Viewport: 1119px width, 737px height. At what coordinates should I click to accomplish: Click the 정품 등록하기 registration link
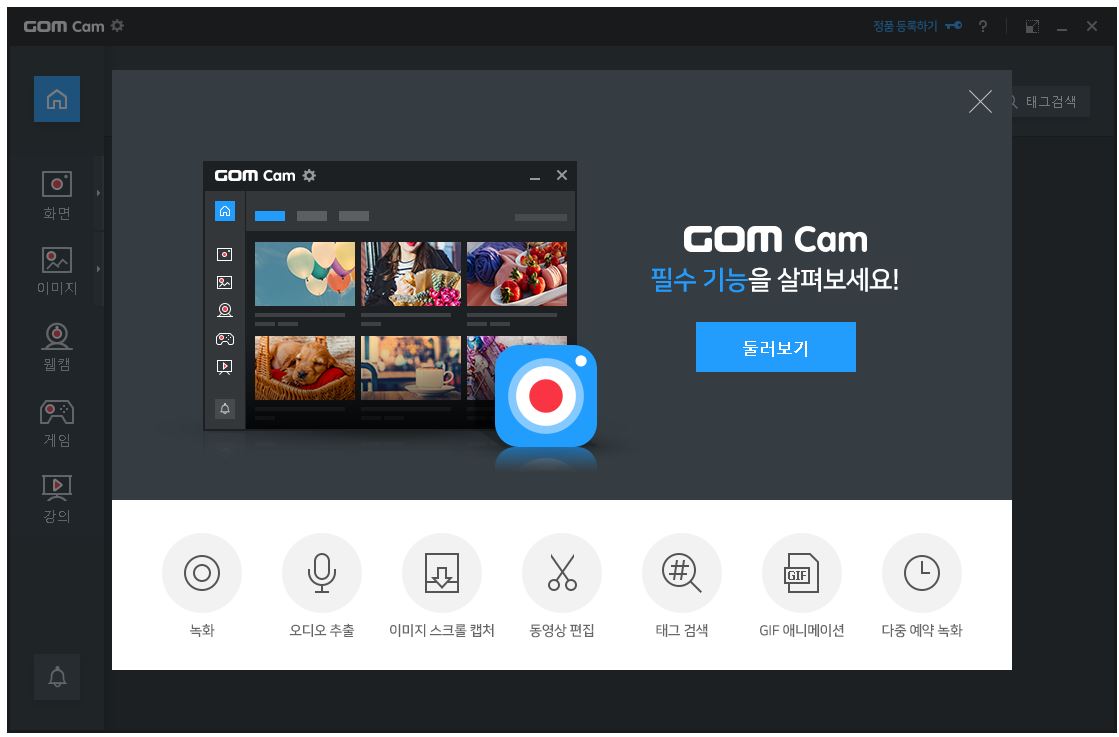905,26
